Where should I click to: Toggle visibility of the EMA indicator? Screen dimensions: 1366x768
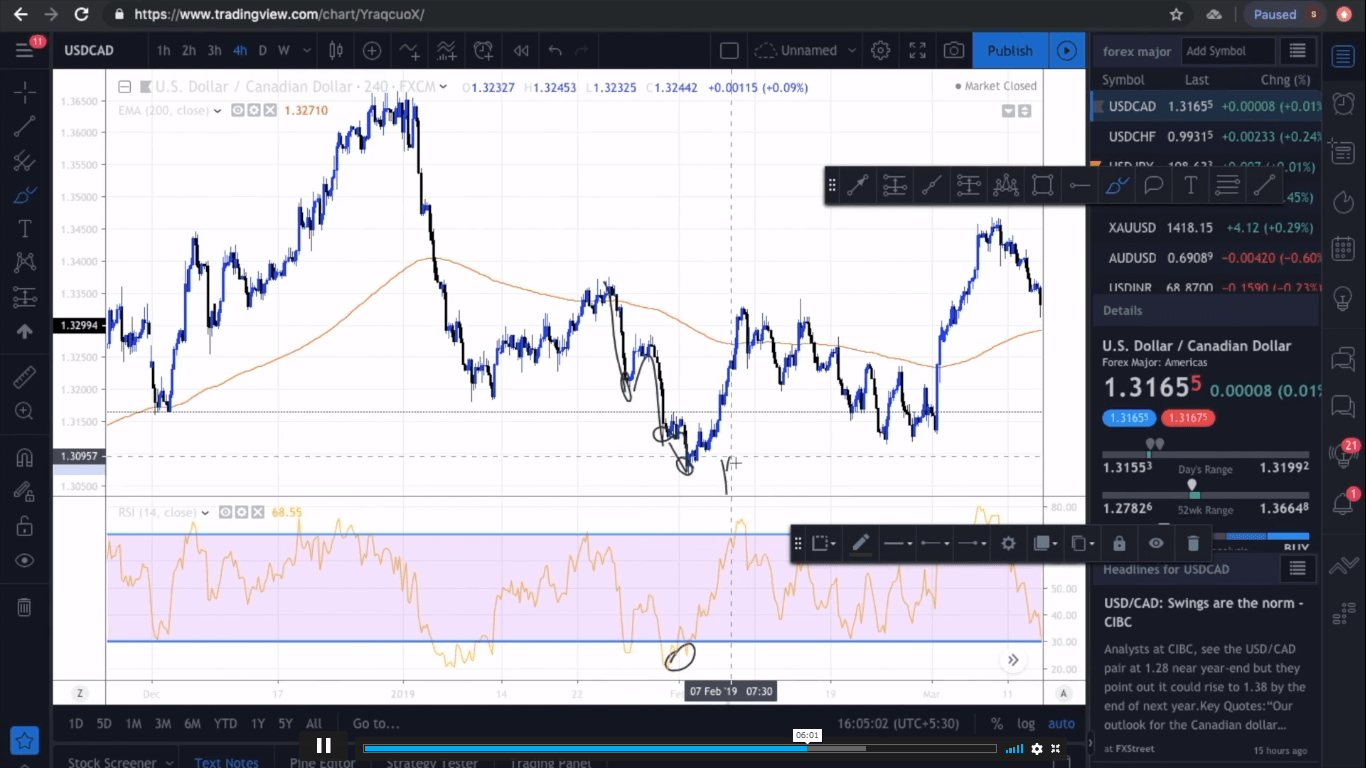(238, 110)
